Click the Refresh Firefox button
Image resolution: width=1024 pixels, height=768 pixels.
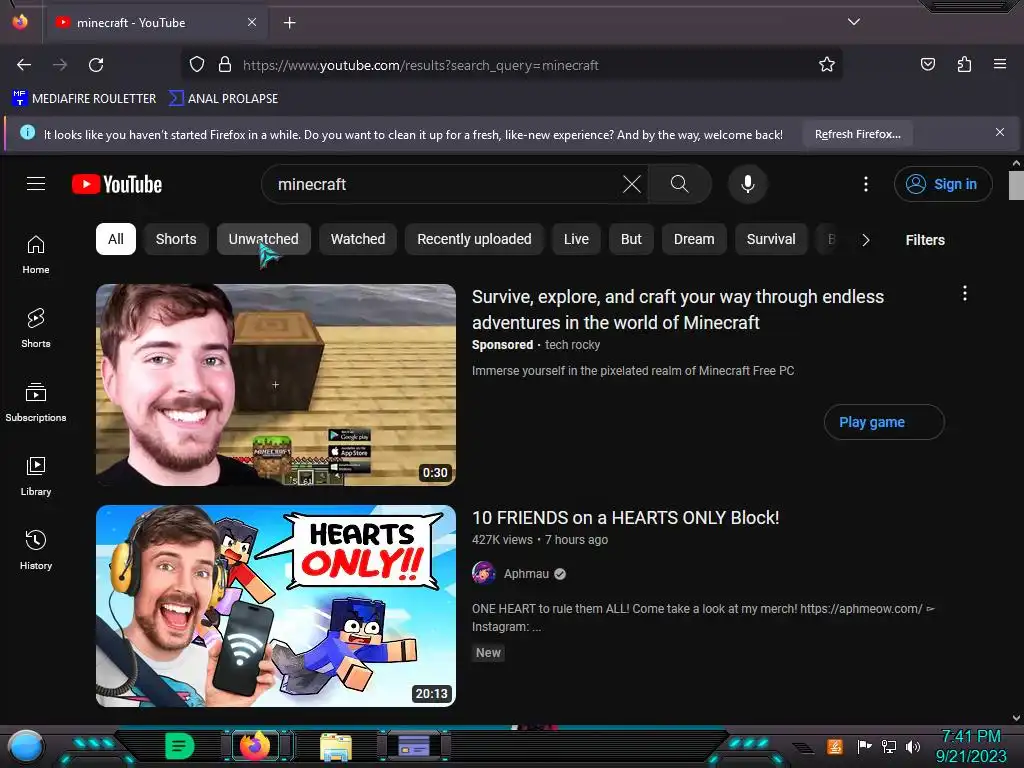pos(857,134)
